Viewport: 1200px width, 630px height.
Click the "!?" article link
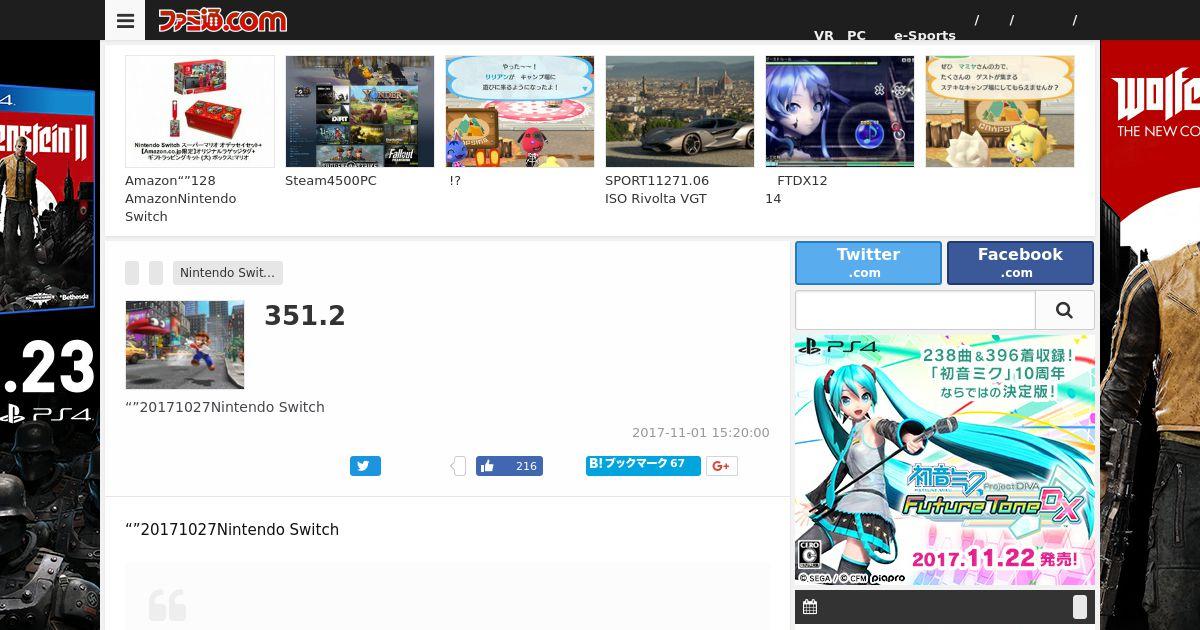(x=455, y=181)
